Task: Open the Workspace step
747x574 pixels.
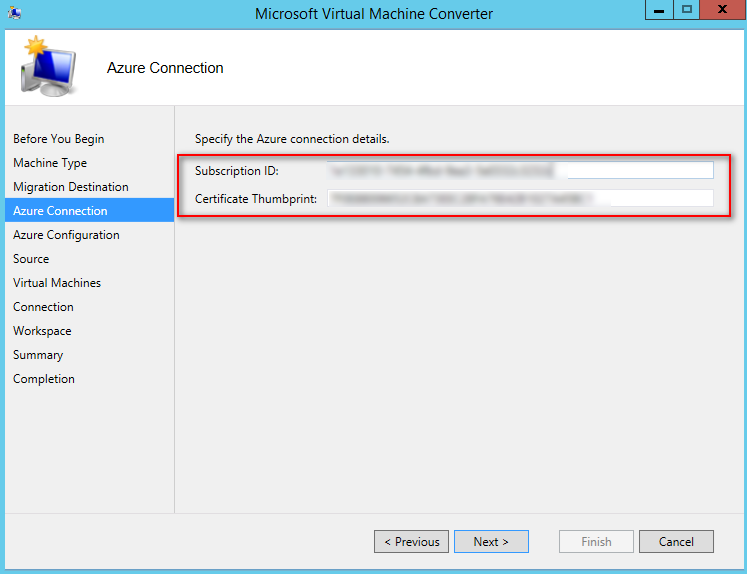Action: (x=42, y=331)
